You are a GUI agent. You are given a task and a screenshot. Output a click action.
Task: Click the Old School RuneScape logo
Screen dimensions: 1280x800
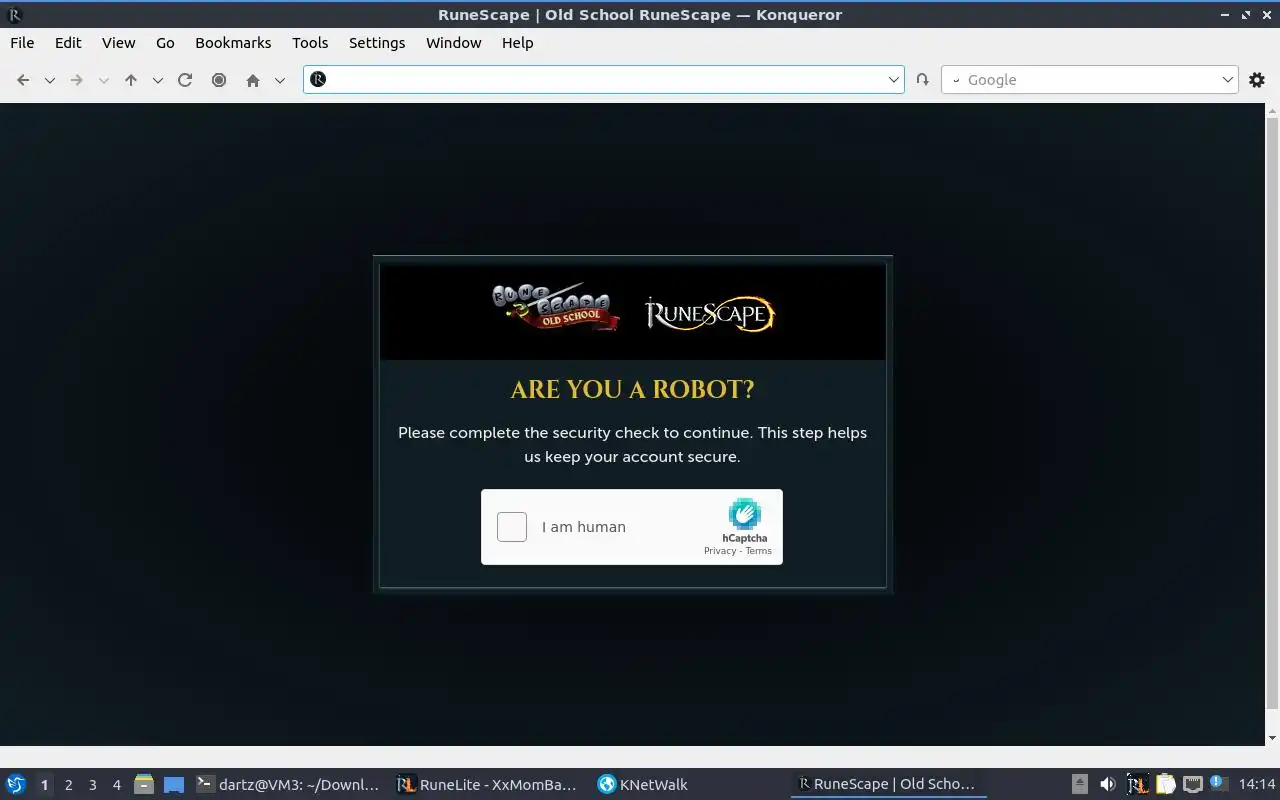click(555, 306)
